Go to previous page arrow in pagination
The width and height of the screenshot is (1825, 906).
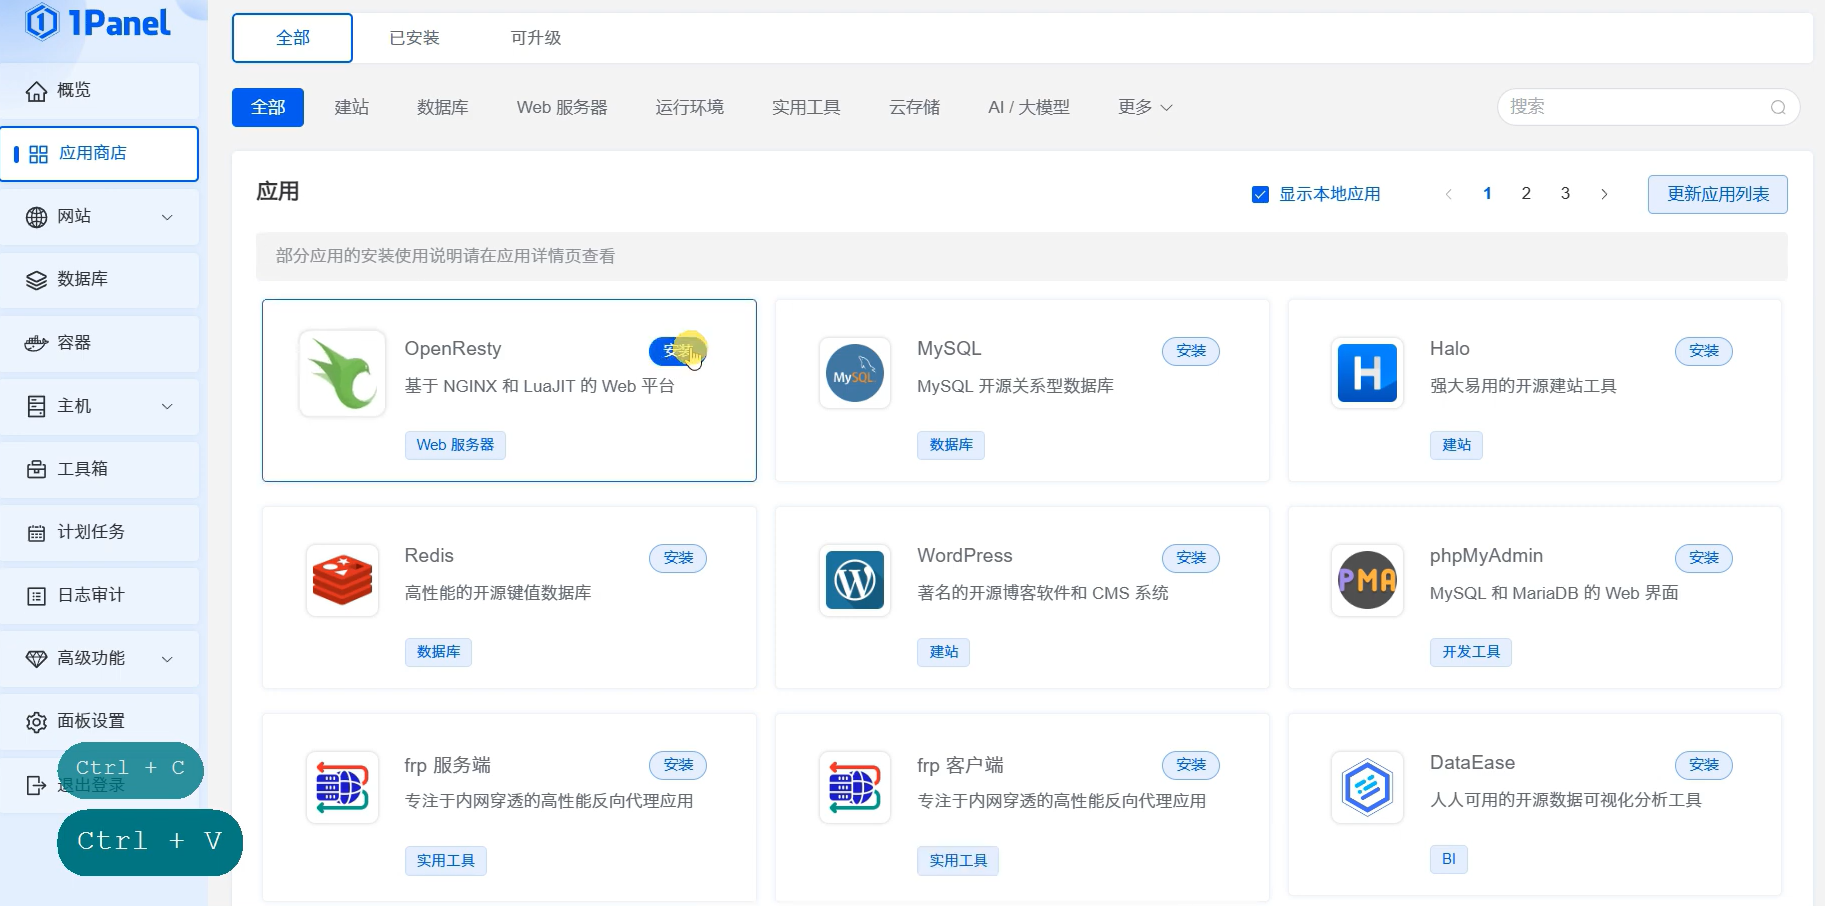click(1448, 194)
